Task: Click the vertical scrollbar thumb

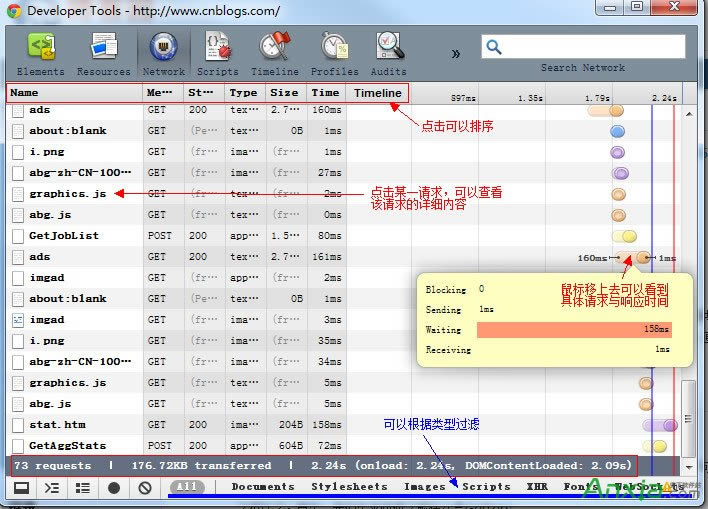Action: click(x=688, y=419)
